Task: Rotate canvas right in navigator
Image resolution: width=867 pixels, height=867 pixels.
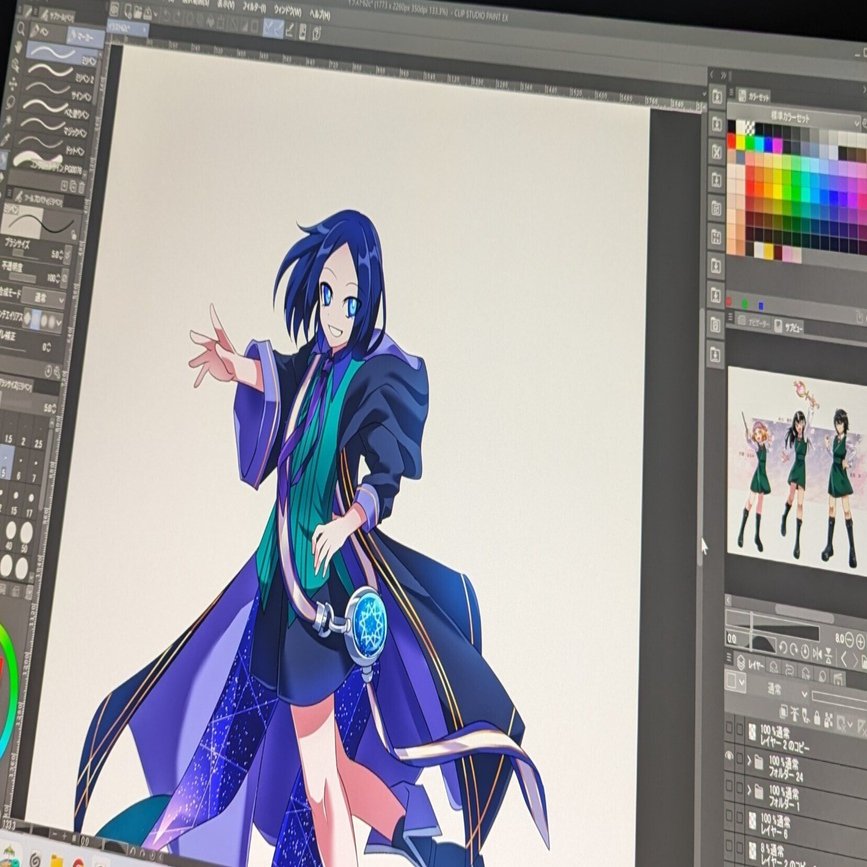Action: (793, 650)
